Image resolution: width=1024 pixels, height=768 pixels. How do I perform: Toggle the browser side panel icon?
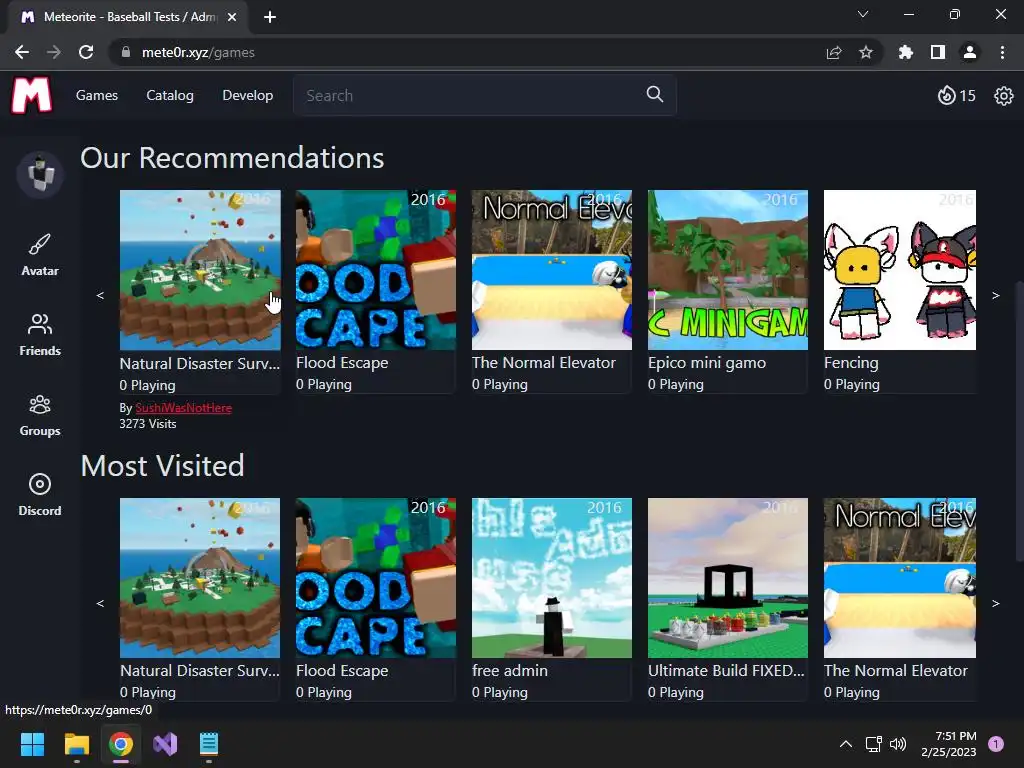(x=938, y=52)
